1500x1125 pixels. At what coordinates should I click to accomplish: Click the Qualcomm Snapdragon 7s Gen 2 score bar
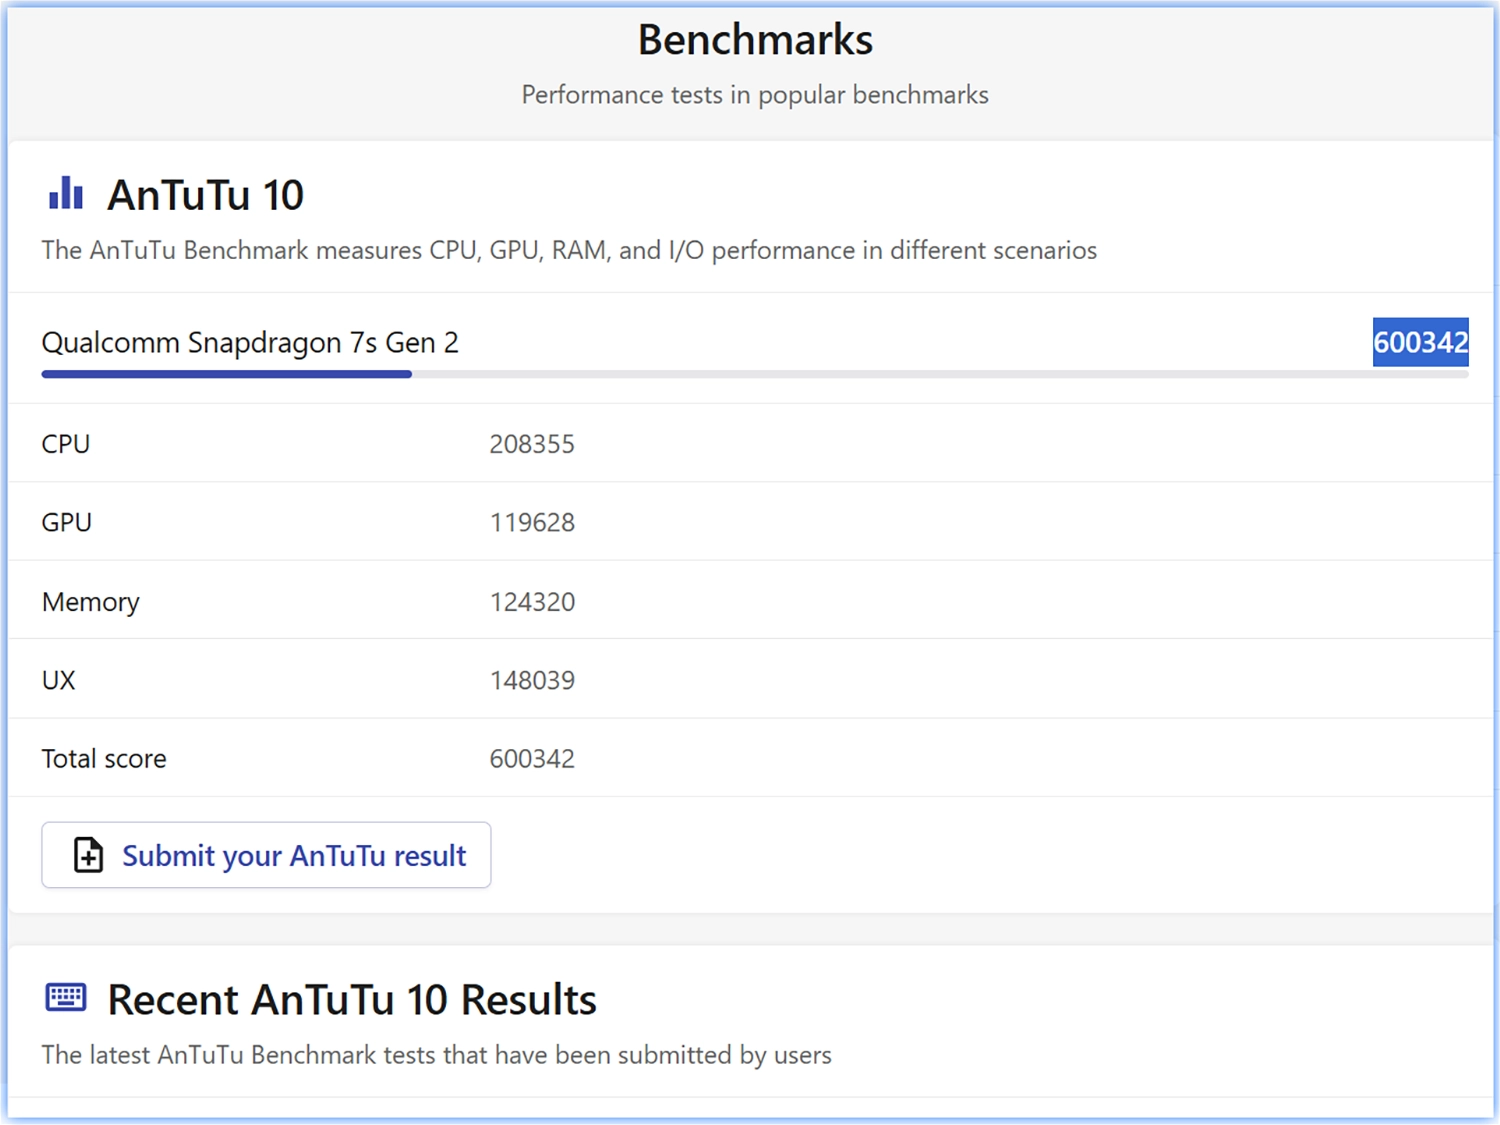(x=755, y=374)
